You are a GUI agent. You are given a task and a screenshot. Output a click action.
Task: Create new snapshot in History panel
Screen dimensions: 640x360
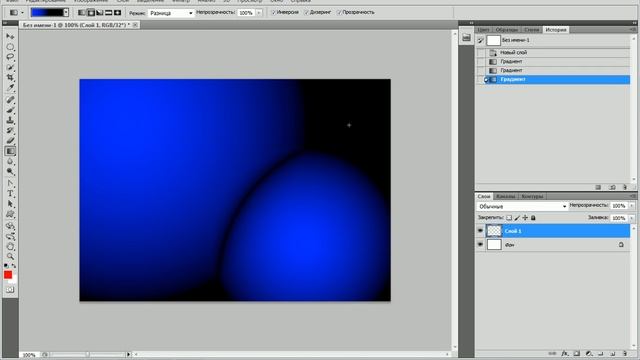[612, 187]
